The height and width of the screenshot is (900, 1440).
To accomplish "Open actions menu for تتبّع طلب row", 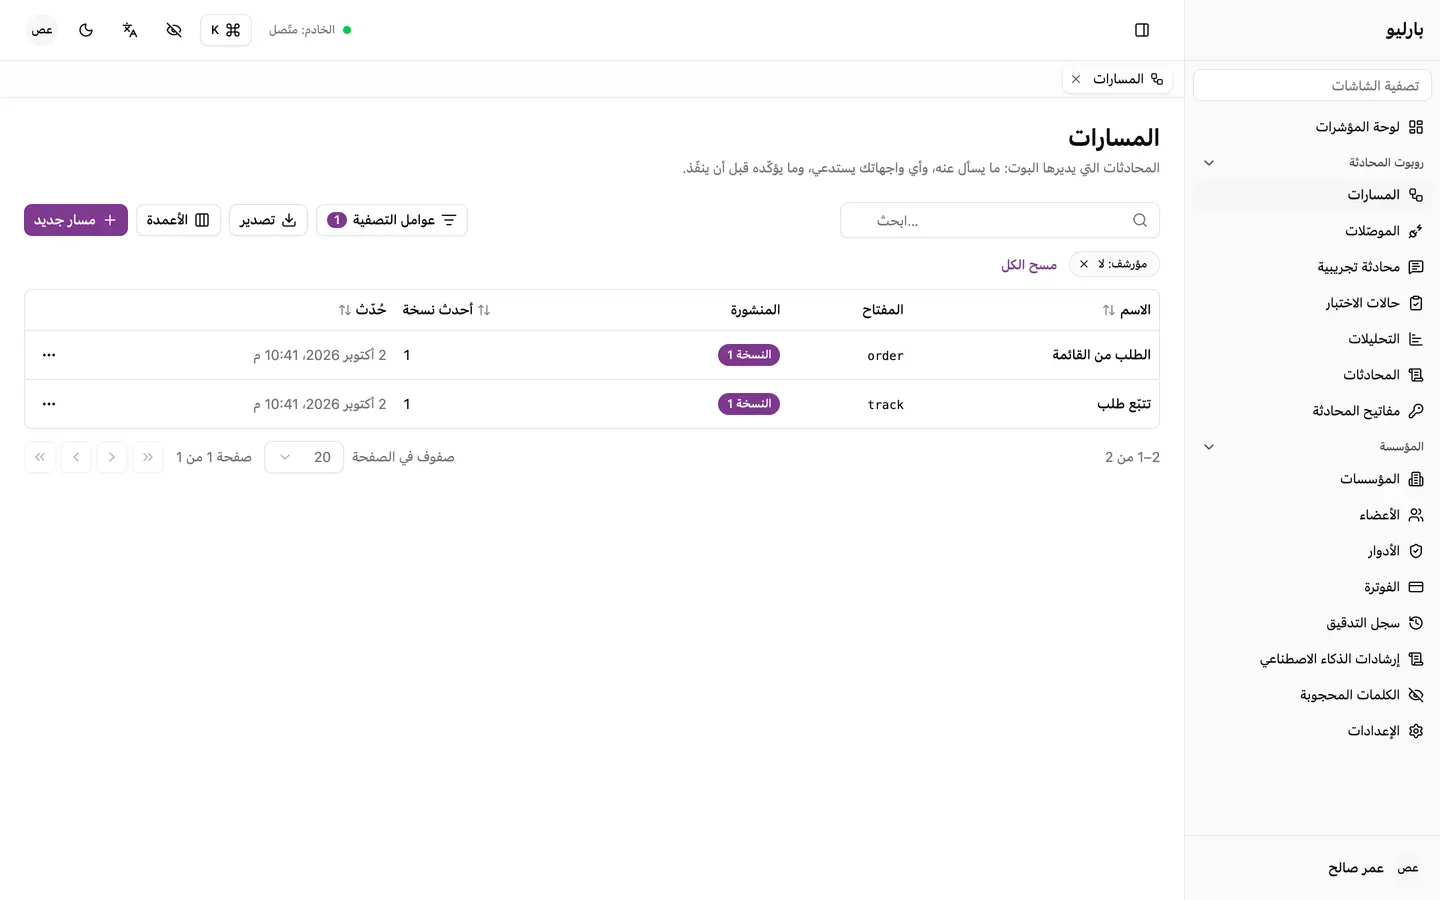I will [49, 404].
